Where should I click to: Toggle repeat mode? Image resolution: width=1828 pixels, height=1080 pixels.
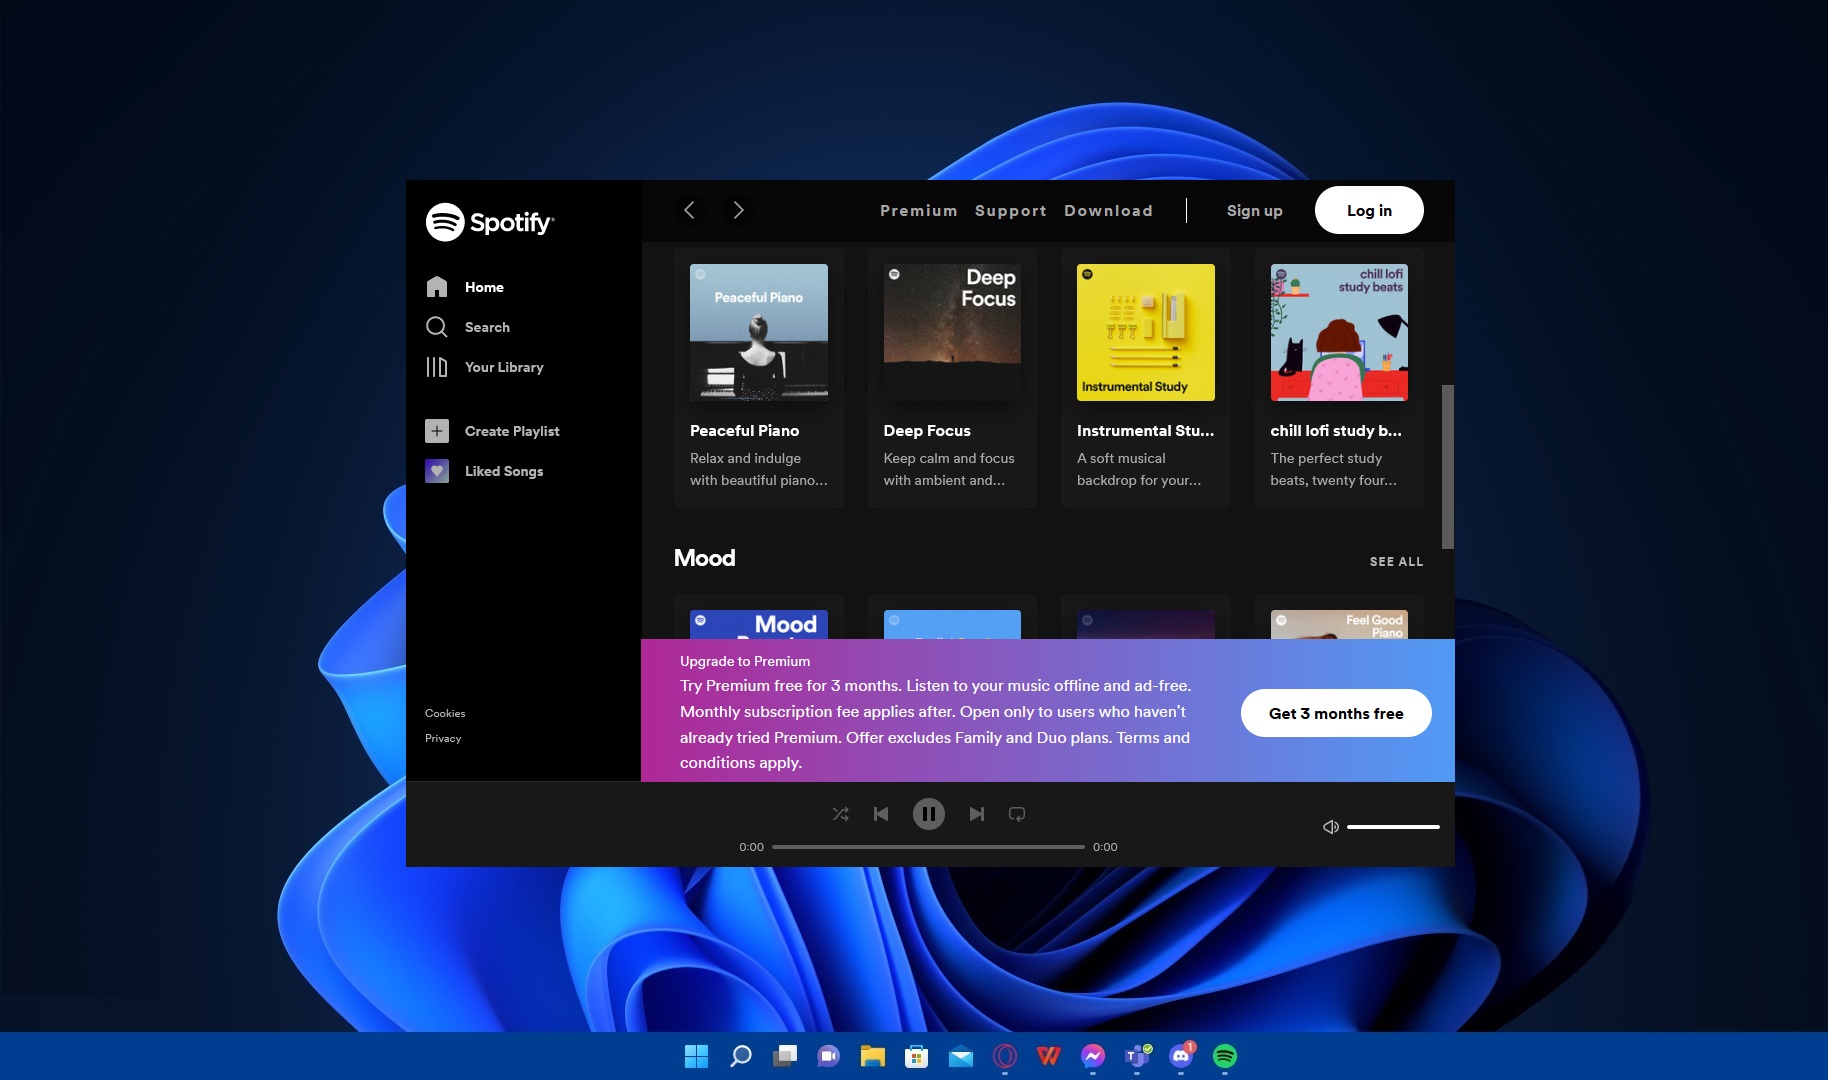pyautogui.click(x=1017, y=814)
